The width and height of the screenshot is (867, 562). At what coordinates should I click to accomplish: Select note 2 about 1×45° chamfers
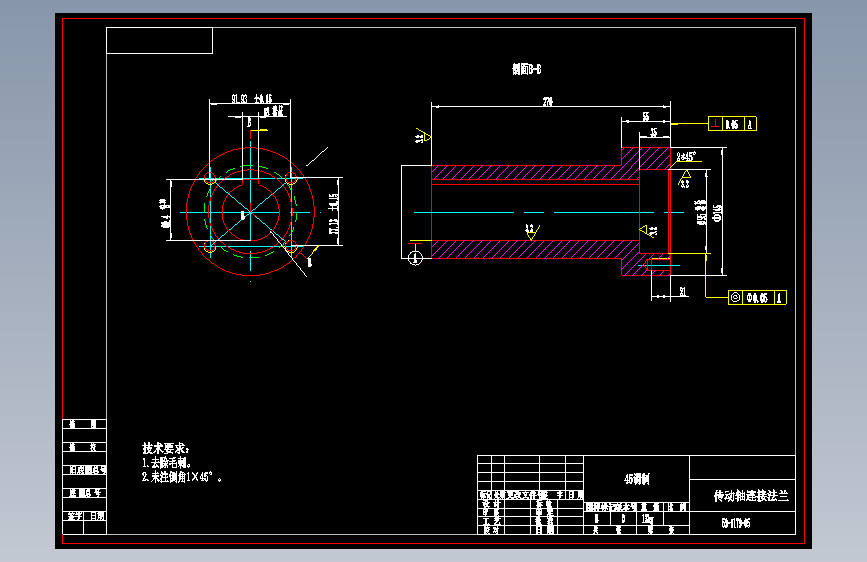[181, 477]
